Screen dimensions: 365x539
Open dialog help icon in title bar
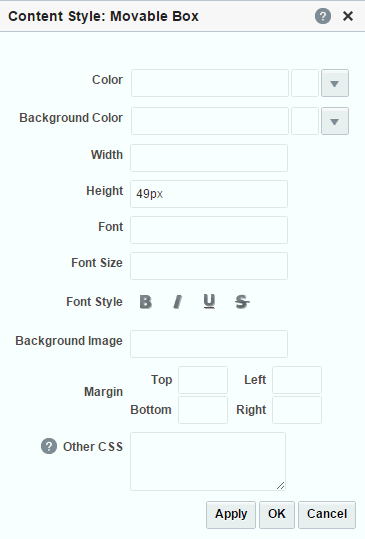pos(323,16)
